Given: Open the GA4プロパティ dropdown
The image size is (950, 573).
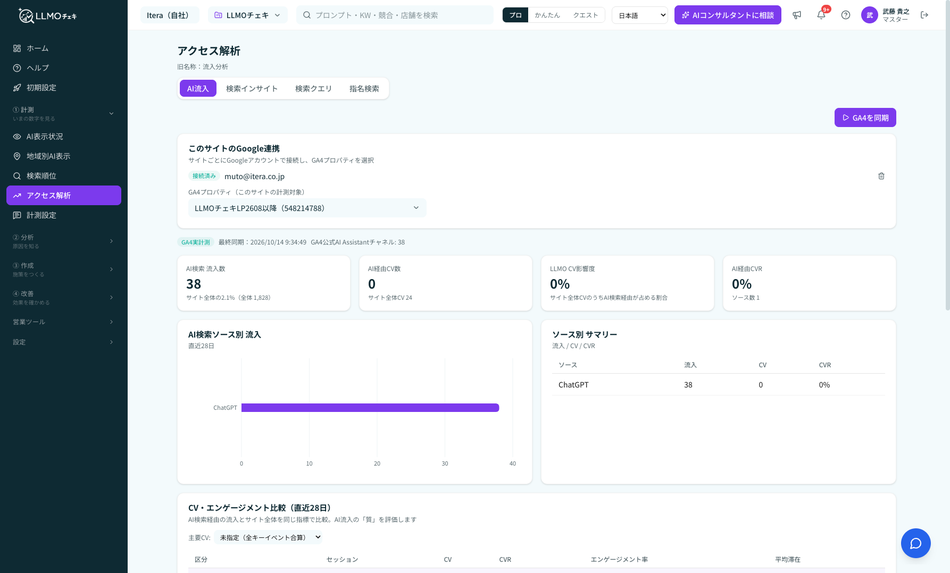Looking at the screenshot, I should [307, 208].
